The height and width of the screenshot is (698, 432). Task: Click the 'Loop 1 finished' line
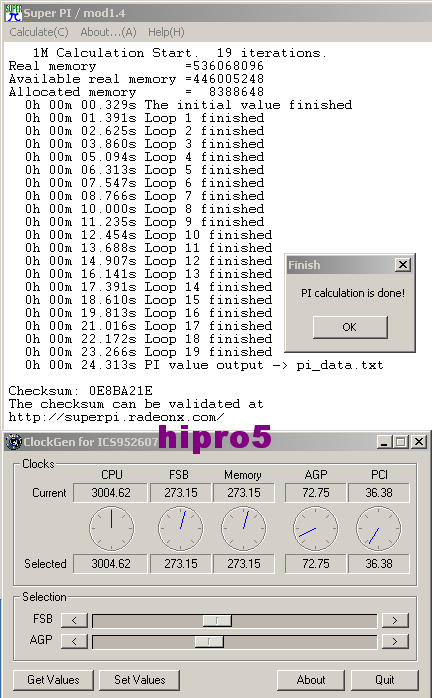(145, 118)
